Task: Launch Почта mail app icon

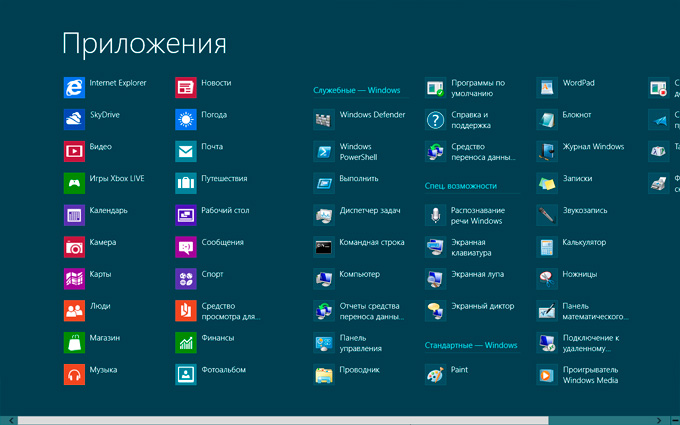Action: click(x=185, y=151)
